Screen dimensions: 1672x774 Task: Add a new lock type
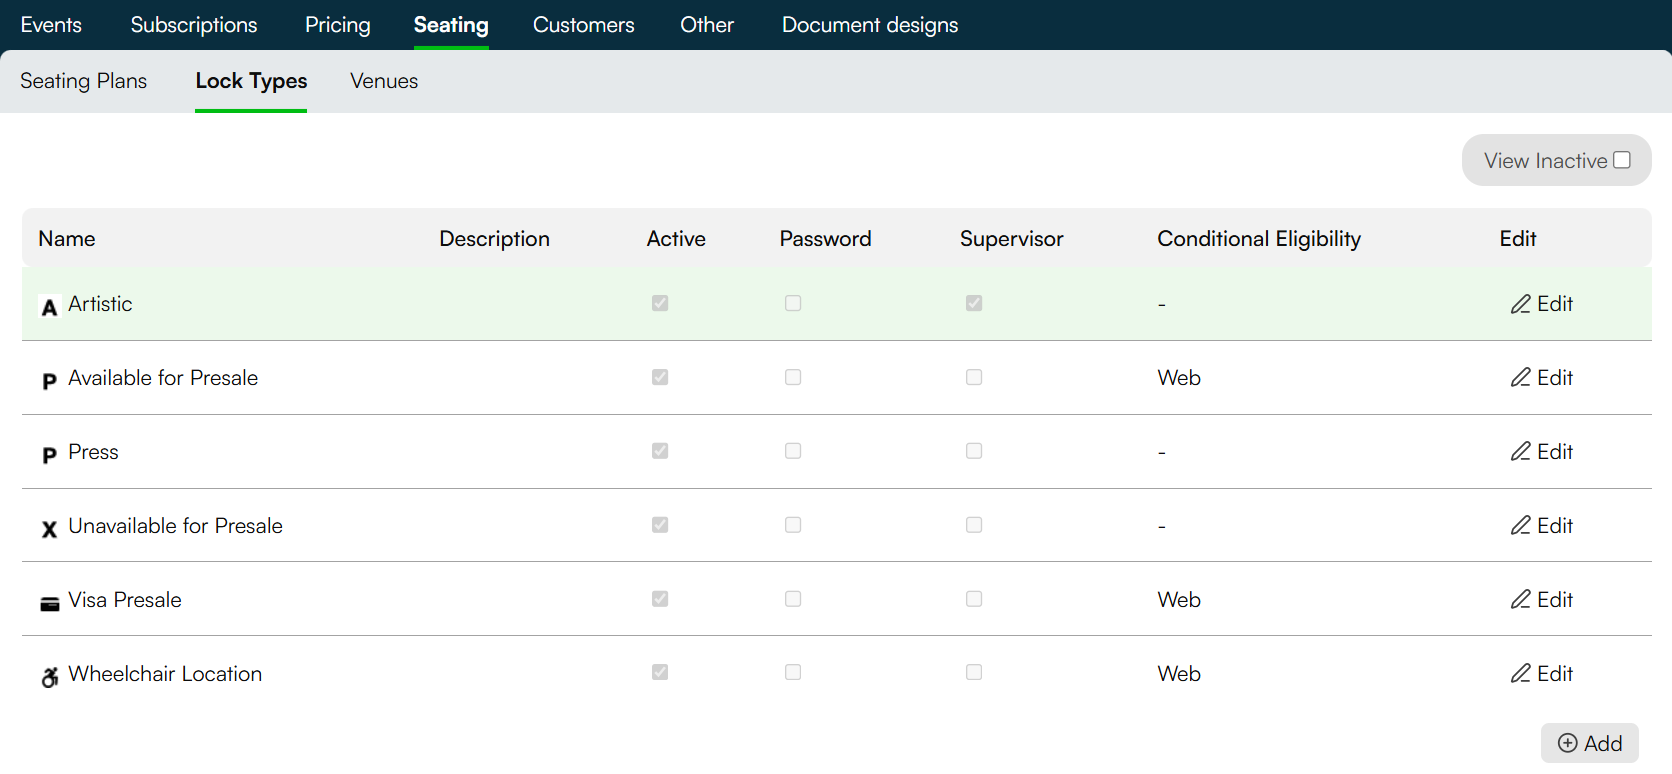point(1590,743)
